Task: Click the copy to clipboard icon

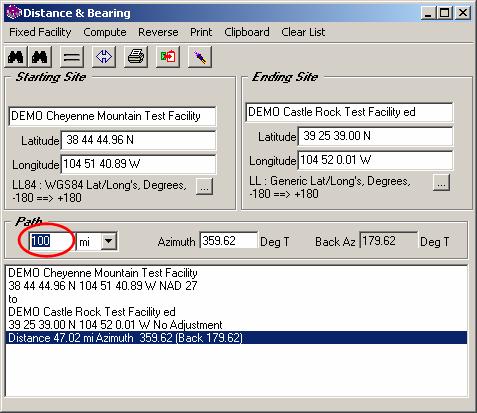Action: (168, 57)
